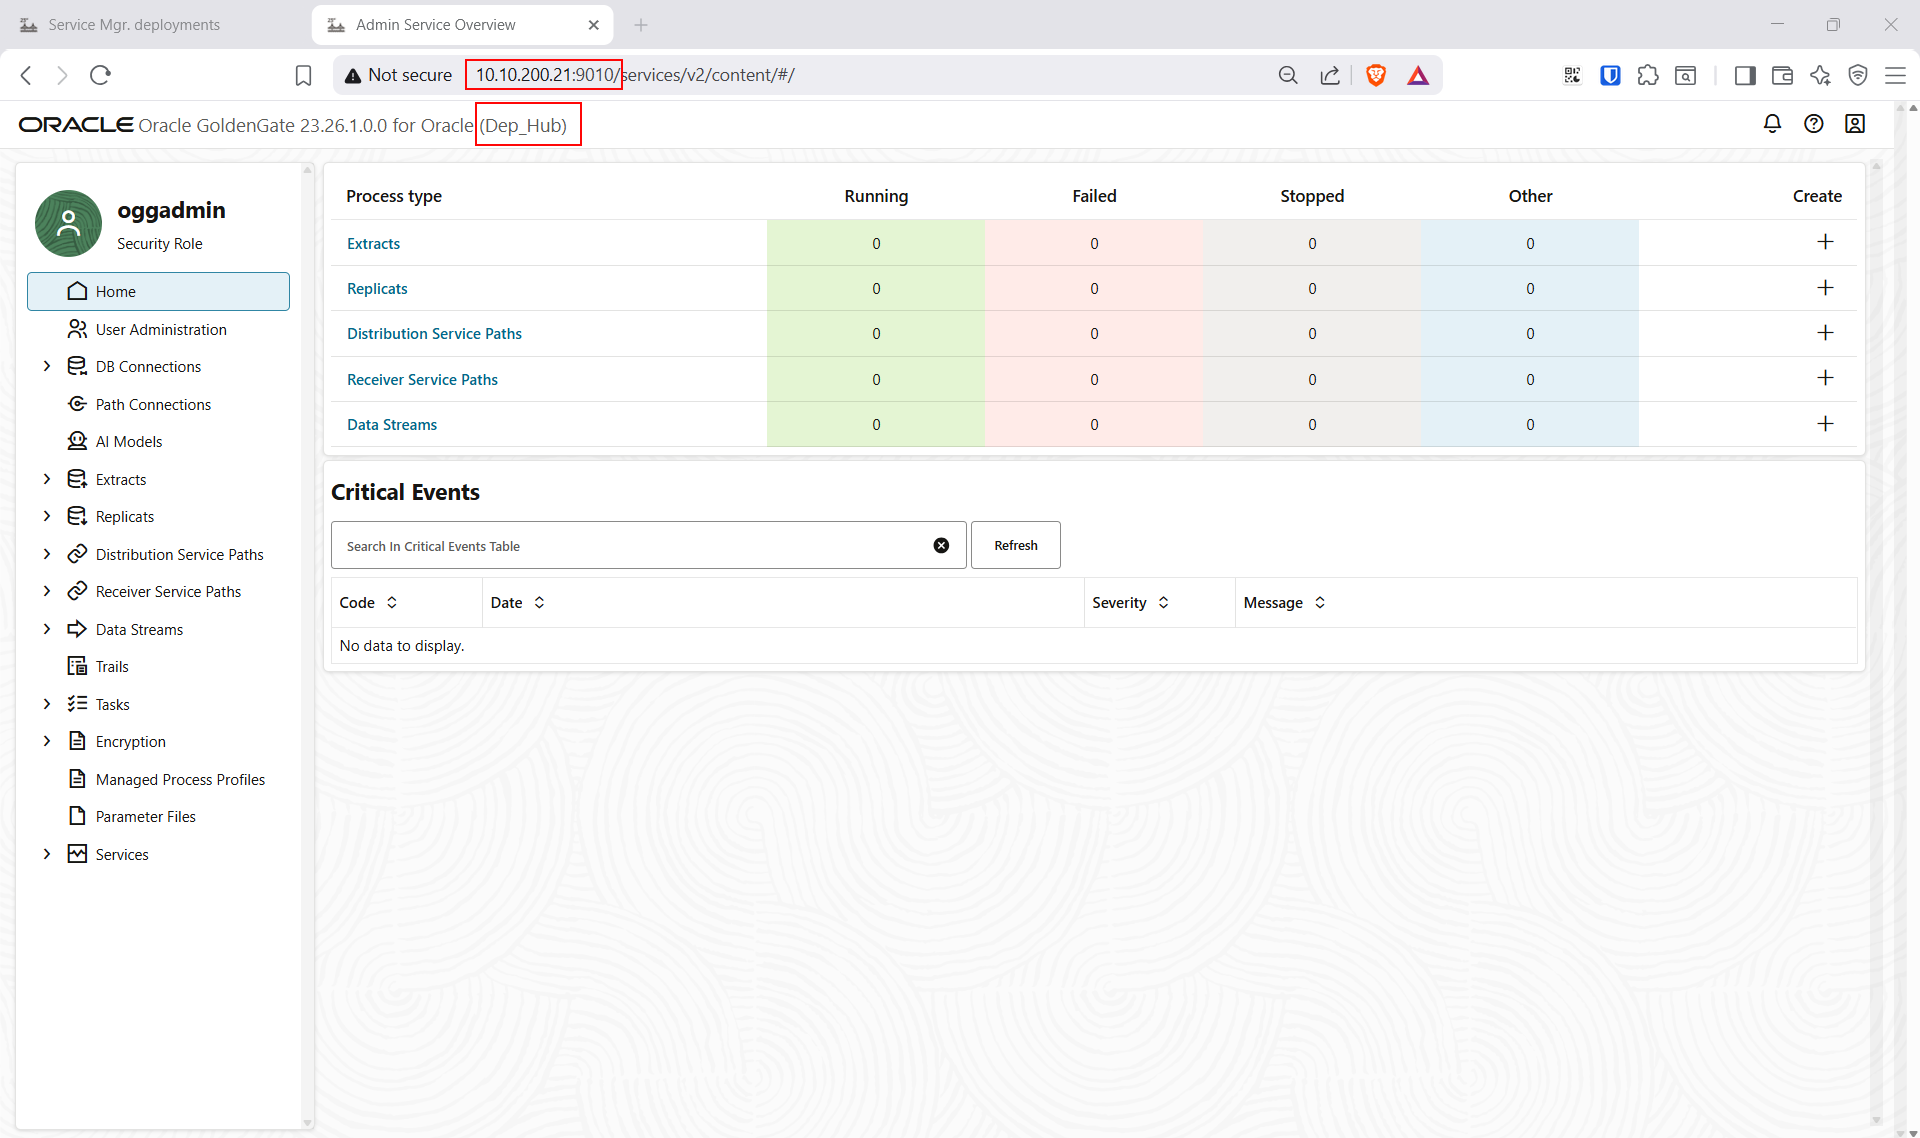Click the ORACLE logo in header
The width and height of the screenshot is (1920, 1138).
[76, 124]
